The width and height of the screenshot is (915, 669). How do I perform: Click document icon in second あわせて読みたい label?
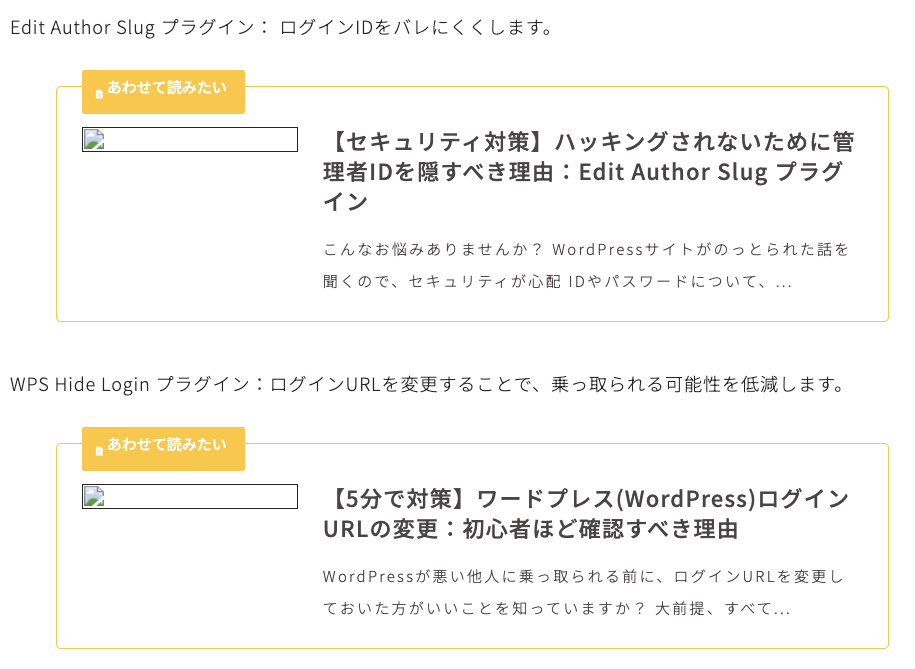99,451
